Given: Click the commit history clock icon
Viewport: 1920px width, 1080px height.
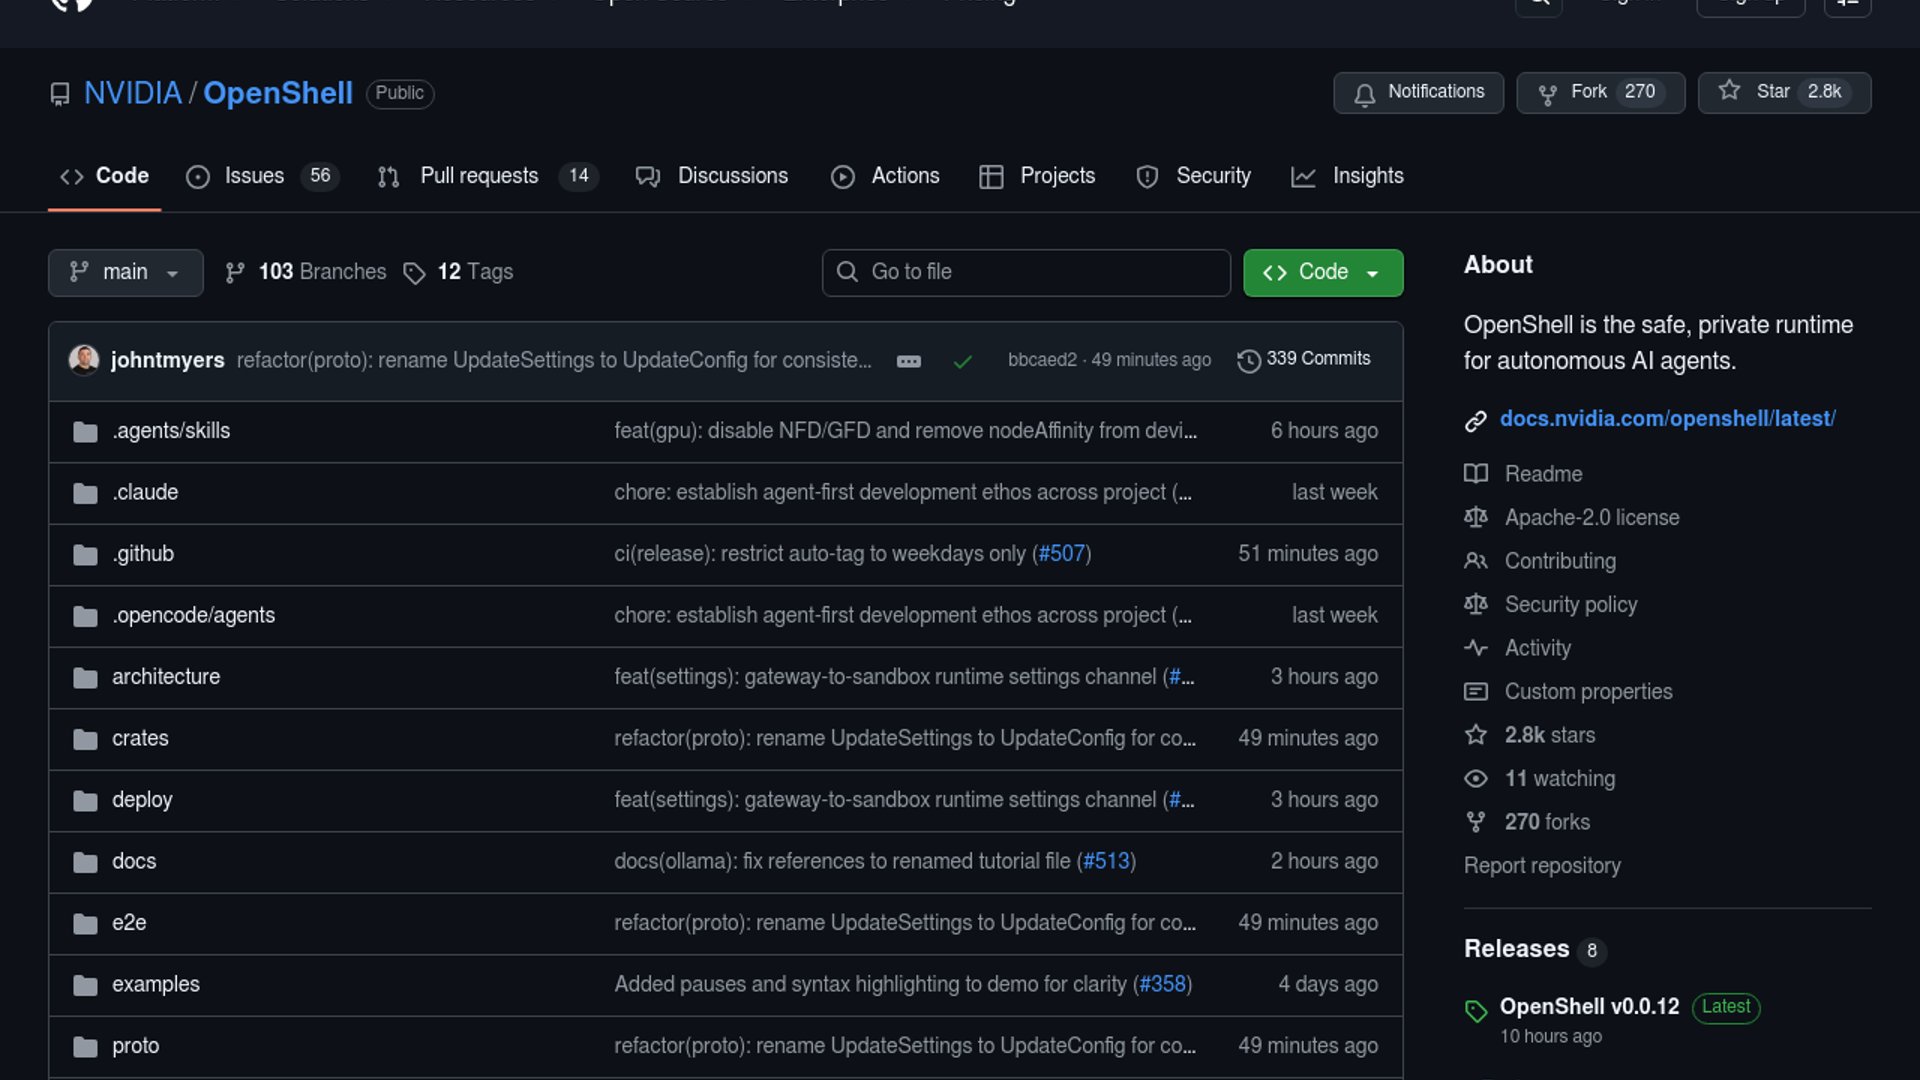Looking at the screenshot, I should [x=1248, y=360].
